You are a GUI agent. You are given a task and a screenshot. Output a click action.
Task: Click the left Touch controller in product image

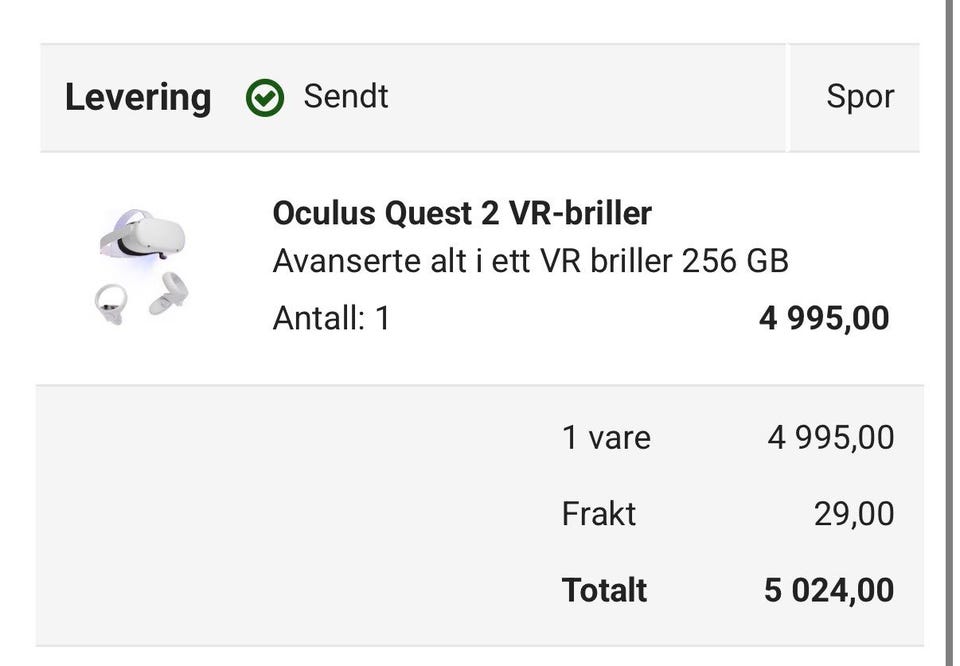point(111,304)
